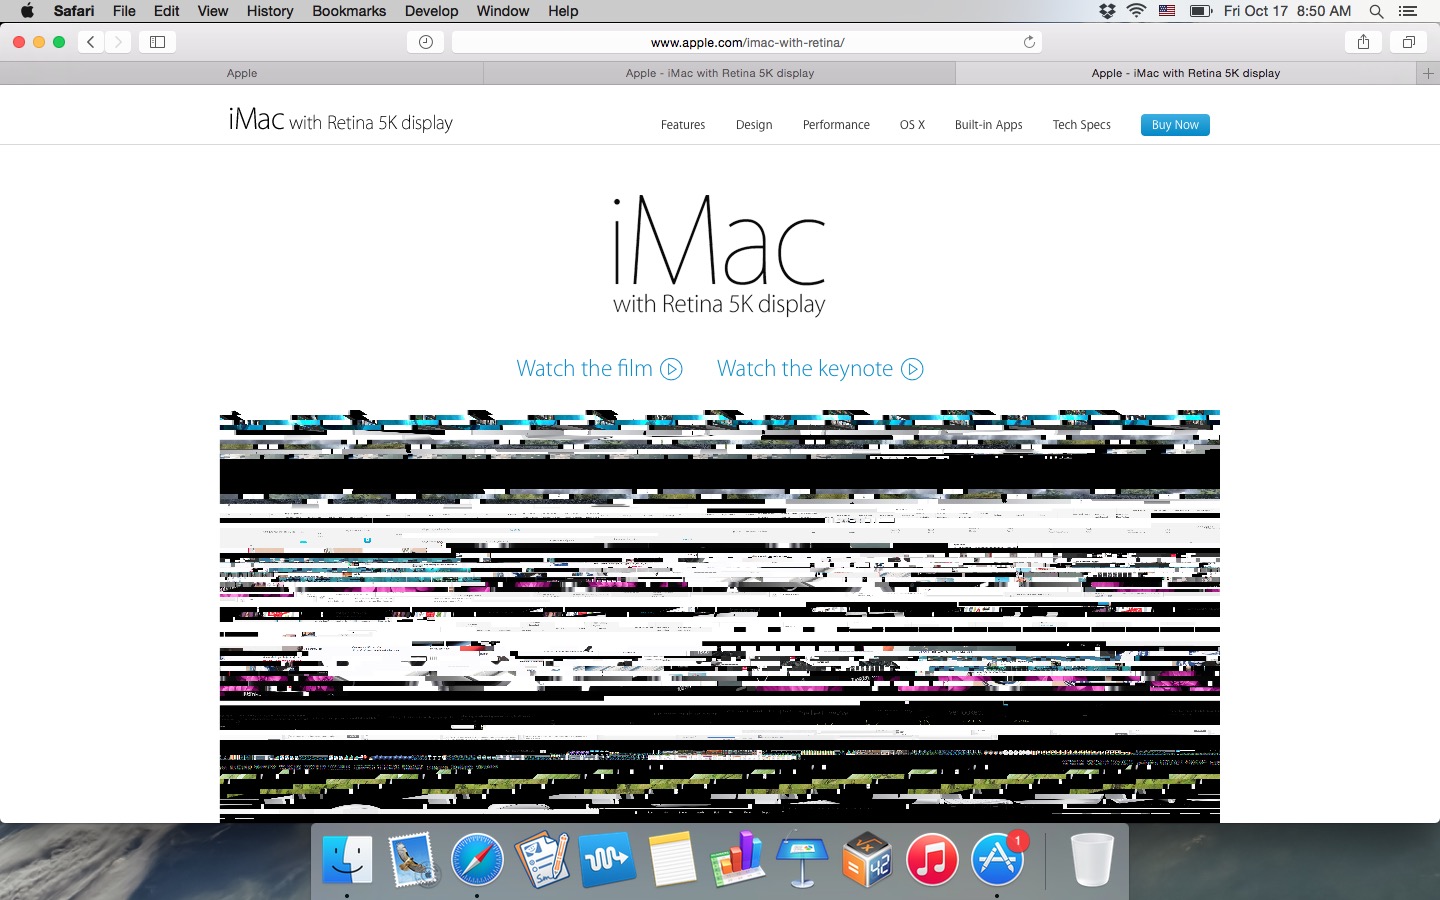Click the play circle icon next to Watch the film

[671, 370]
